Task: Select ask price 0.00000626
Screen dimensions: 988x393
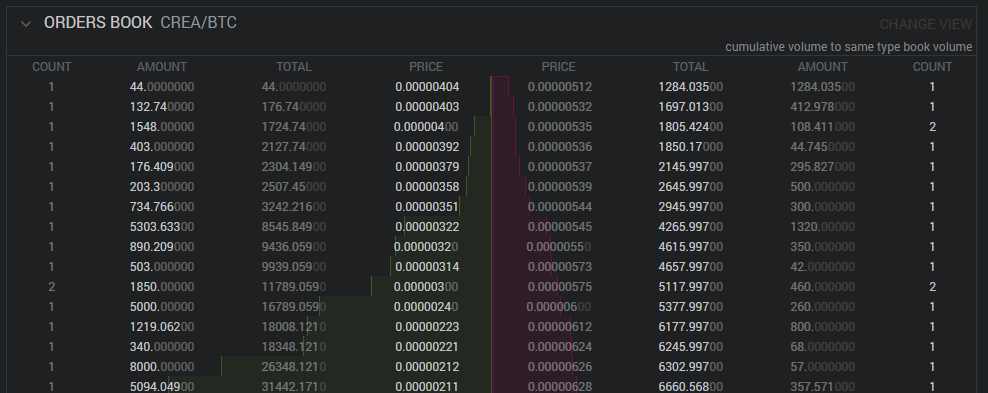Action: click(x=560, y=367)
